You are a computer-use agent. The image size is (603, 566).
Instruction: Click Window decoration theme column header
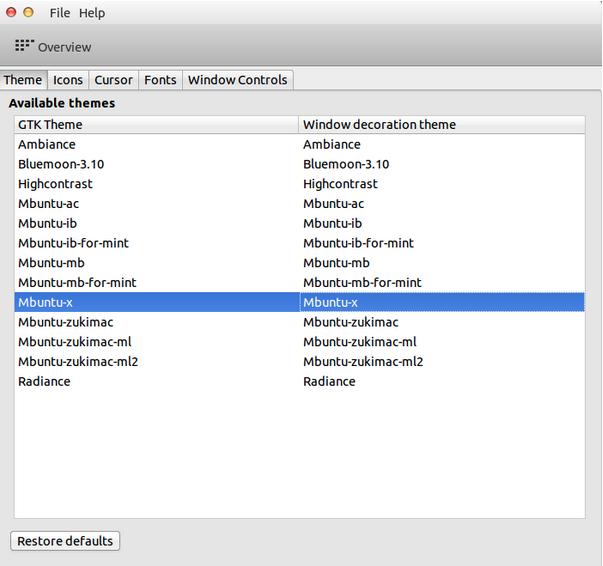[x=442, y=125]
